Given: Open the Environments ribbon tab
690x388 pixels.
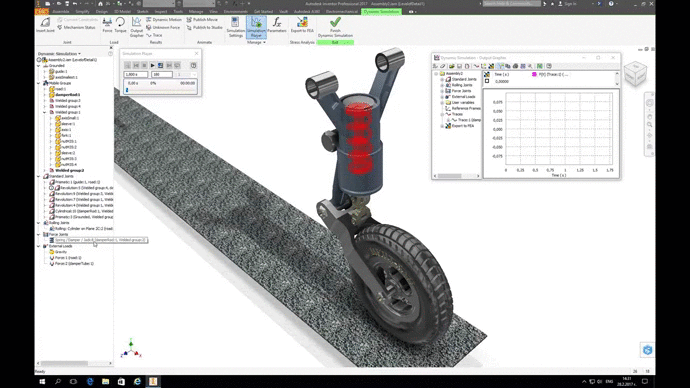Looking at the screenshot, I should [x=235, y=11].
